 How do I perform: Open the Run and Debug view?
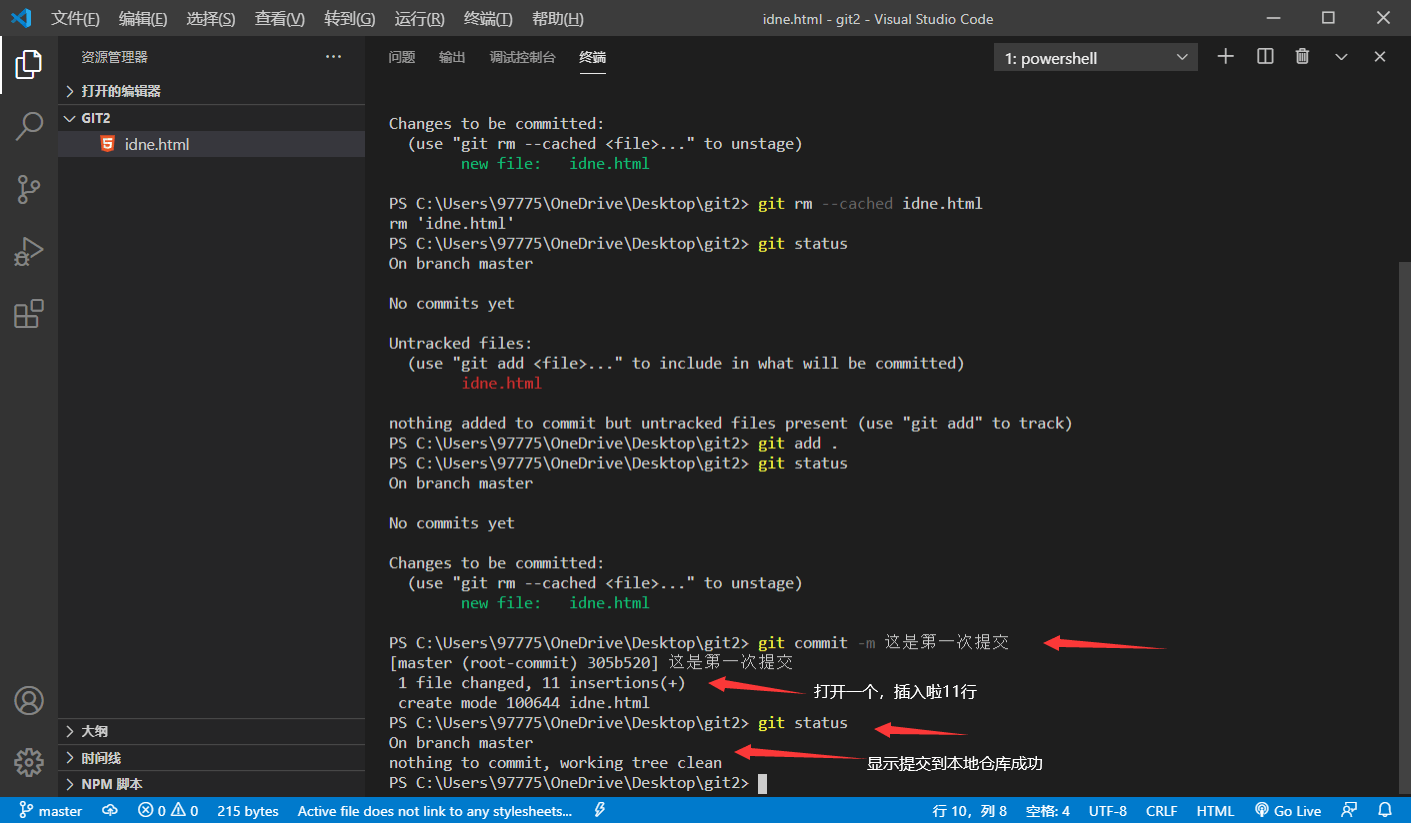28,251
